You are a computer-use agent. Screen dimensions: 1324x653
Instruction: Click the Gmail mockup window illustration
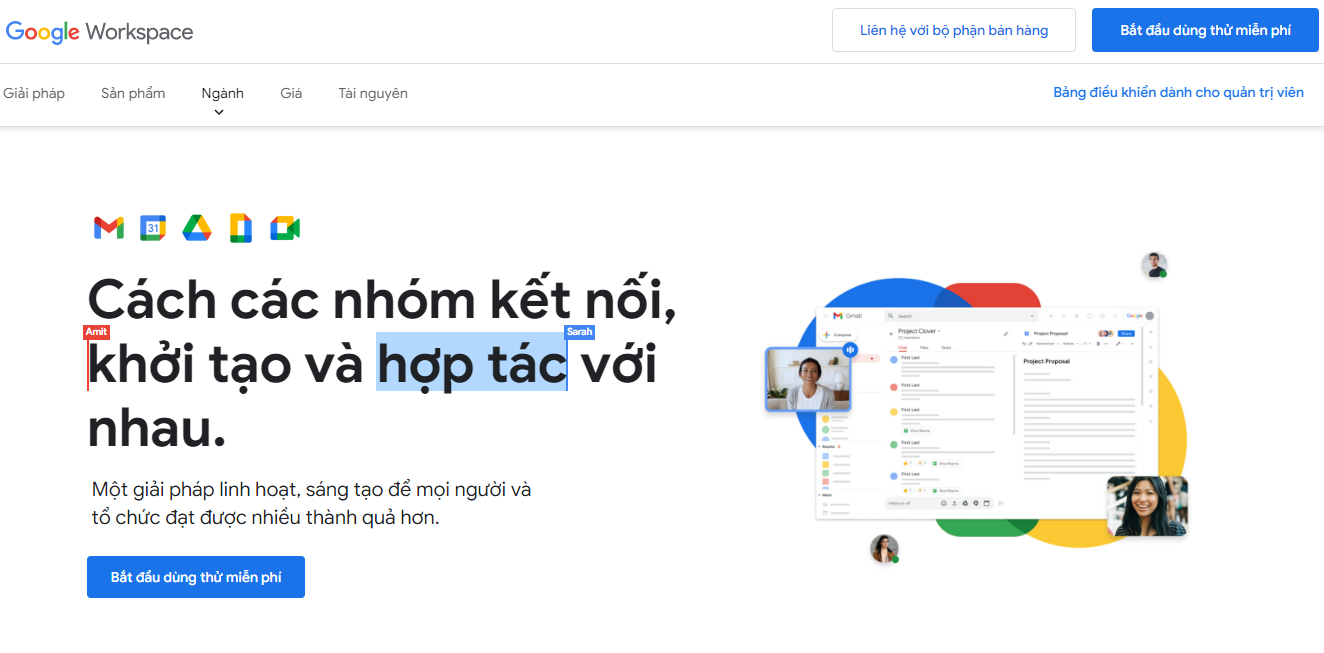point(986,413)
